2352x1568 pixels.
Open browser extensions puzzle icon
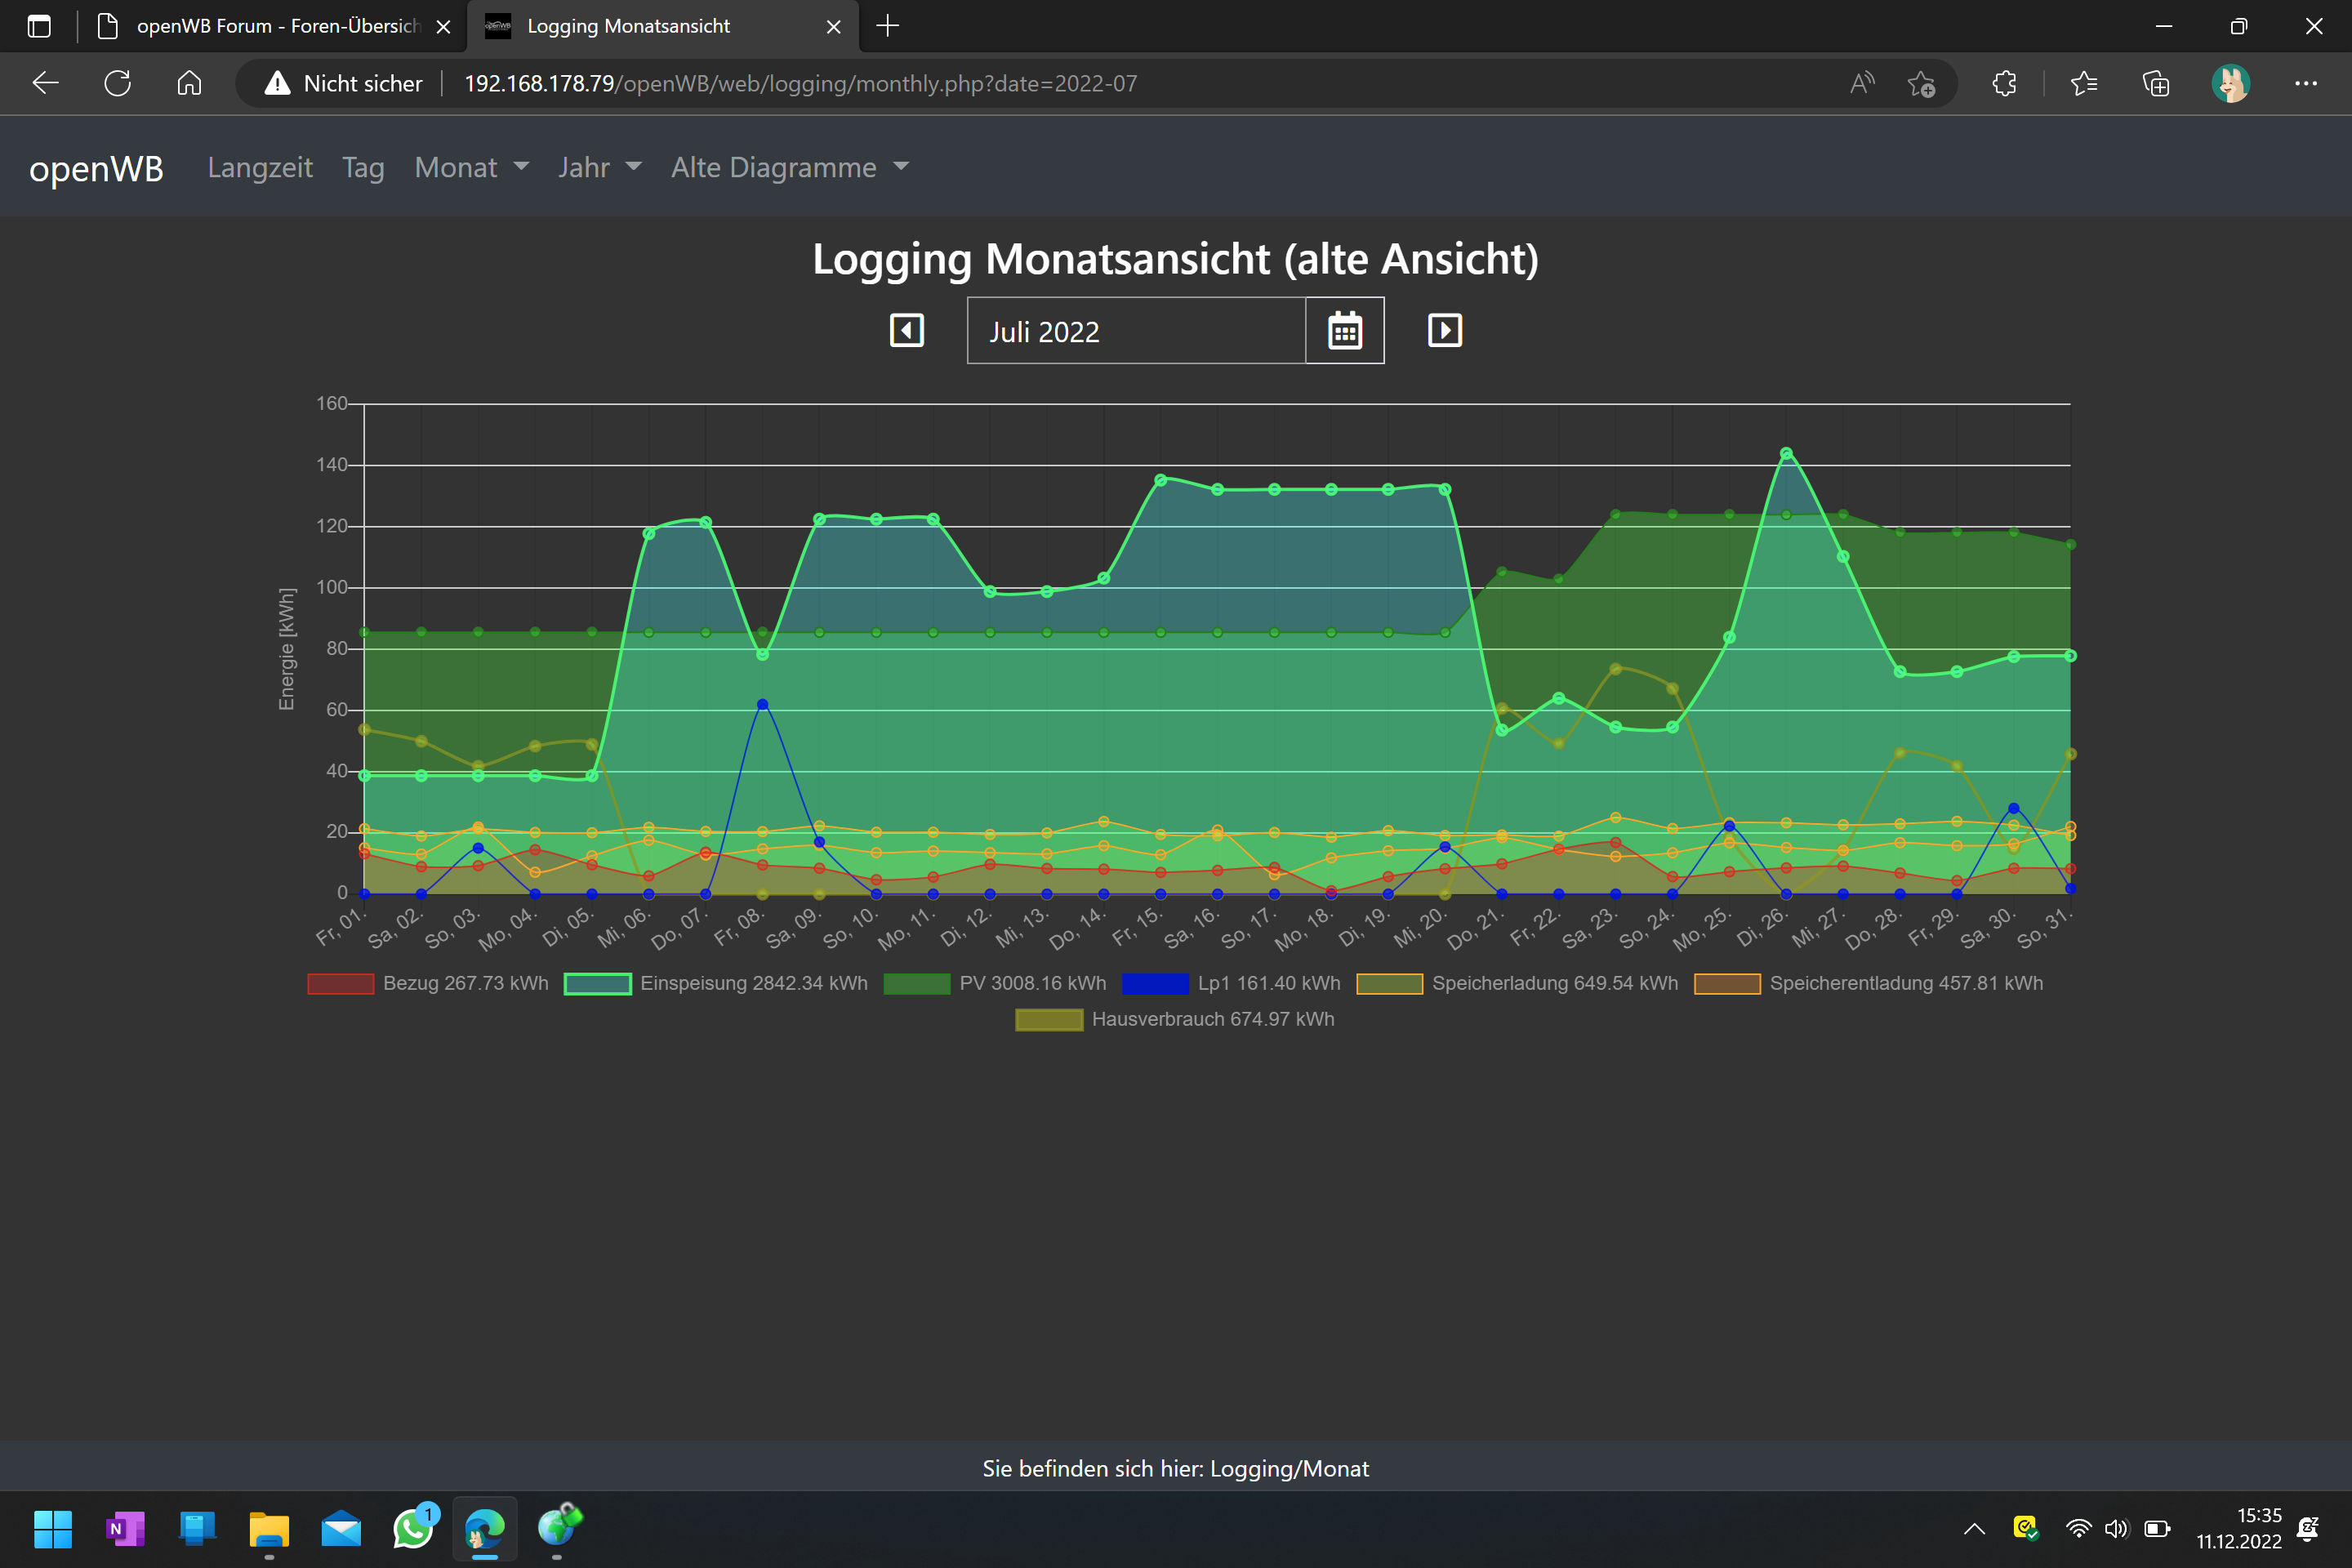pyautogui.click(x=2004, y=83)
